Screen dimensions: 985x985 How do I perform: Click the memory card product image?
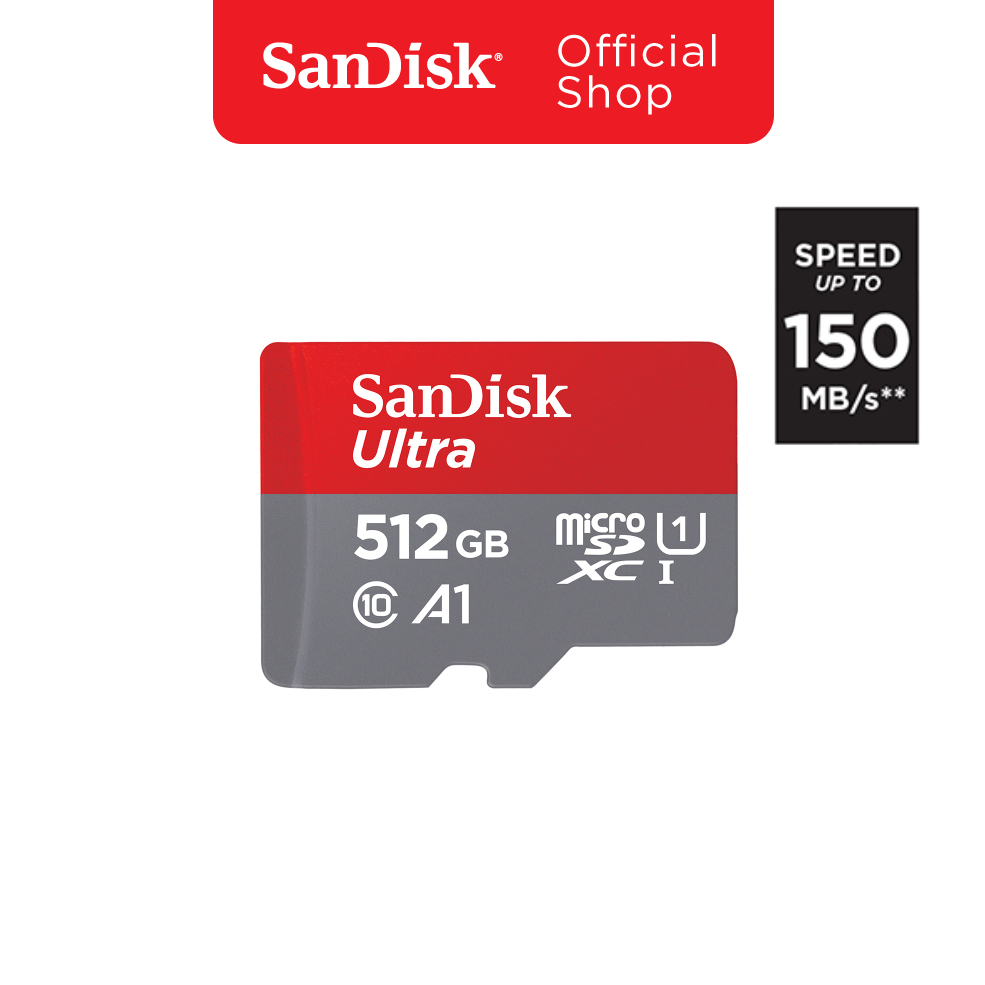tap(499, 515)
